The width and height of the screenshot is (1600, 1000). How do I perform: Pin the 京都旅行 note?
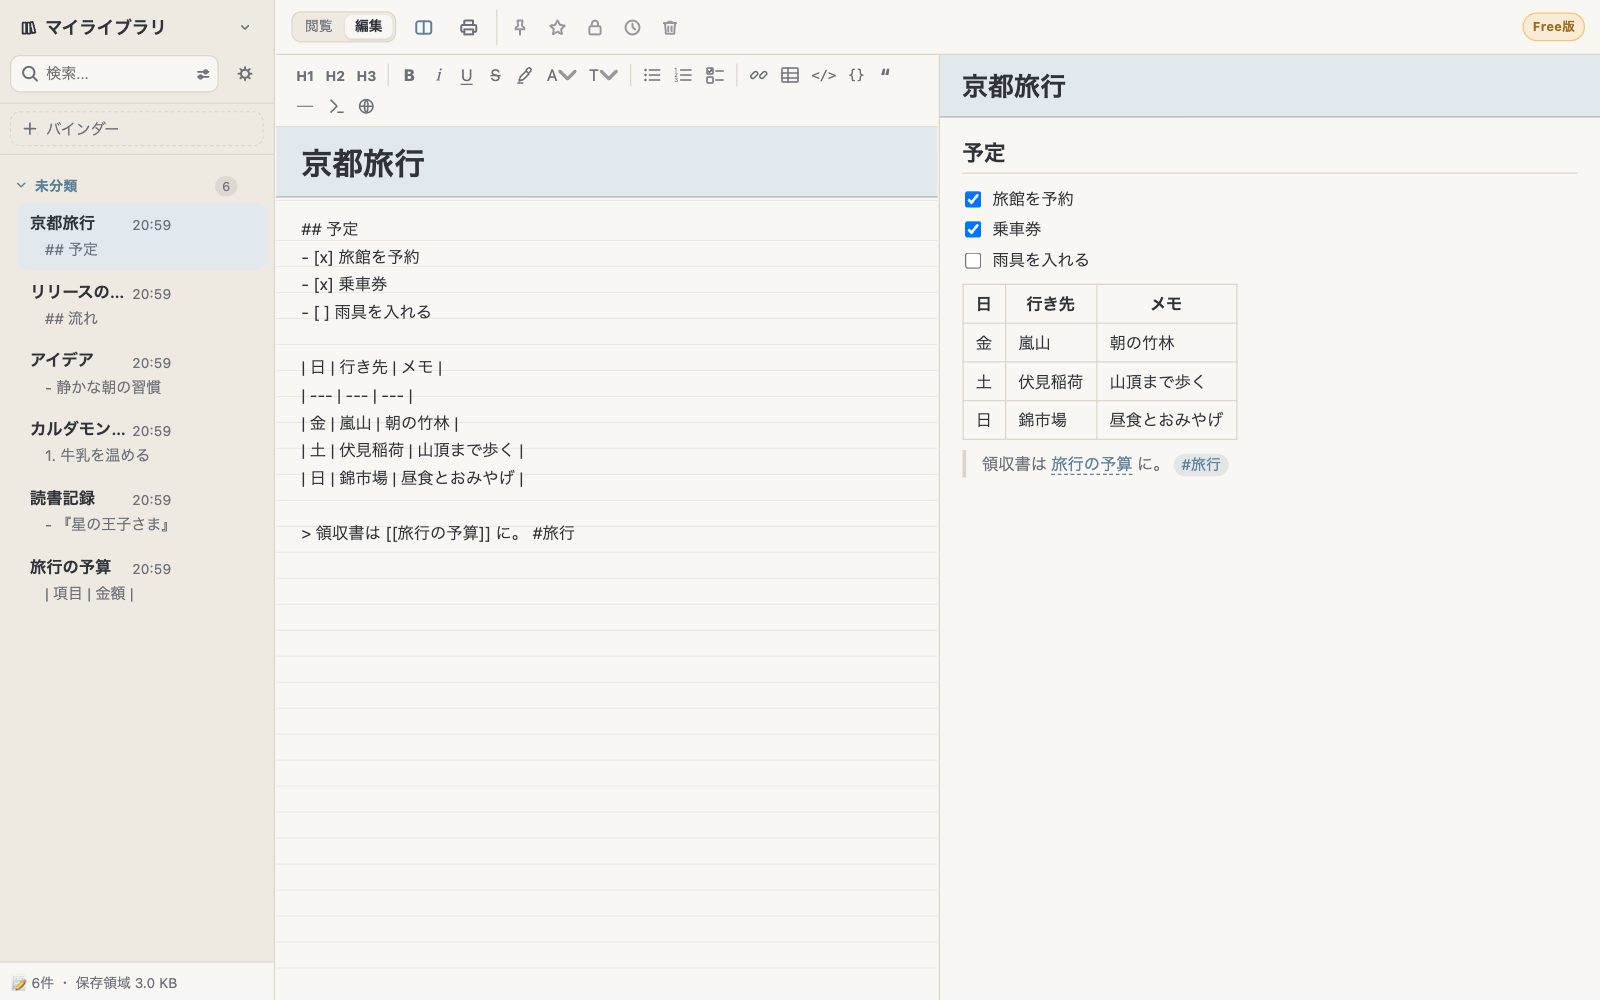(x=520, y=27)
